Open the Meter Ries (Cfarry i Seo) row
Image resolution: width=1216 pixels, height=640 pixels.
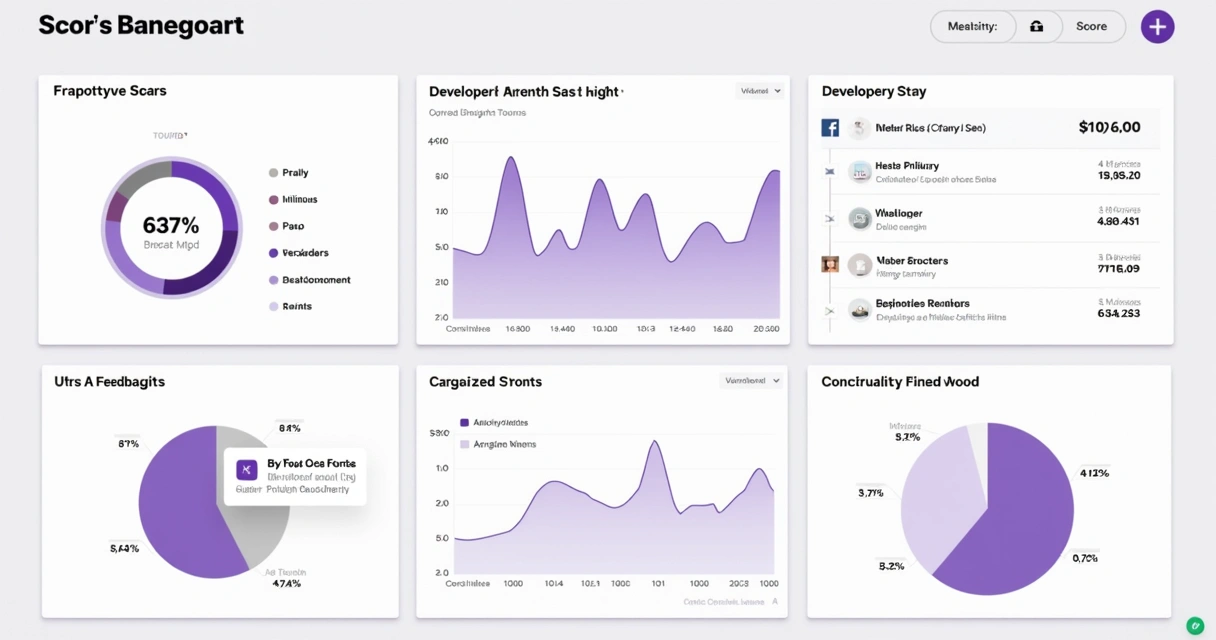click(991, 128)
